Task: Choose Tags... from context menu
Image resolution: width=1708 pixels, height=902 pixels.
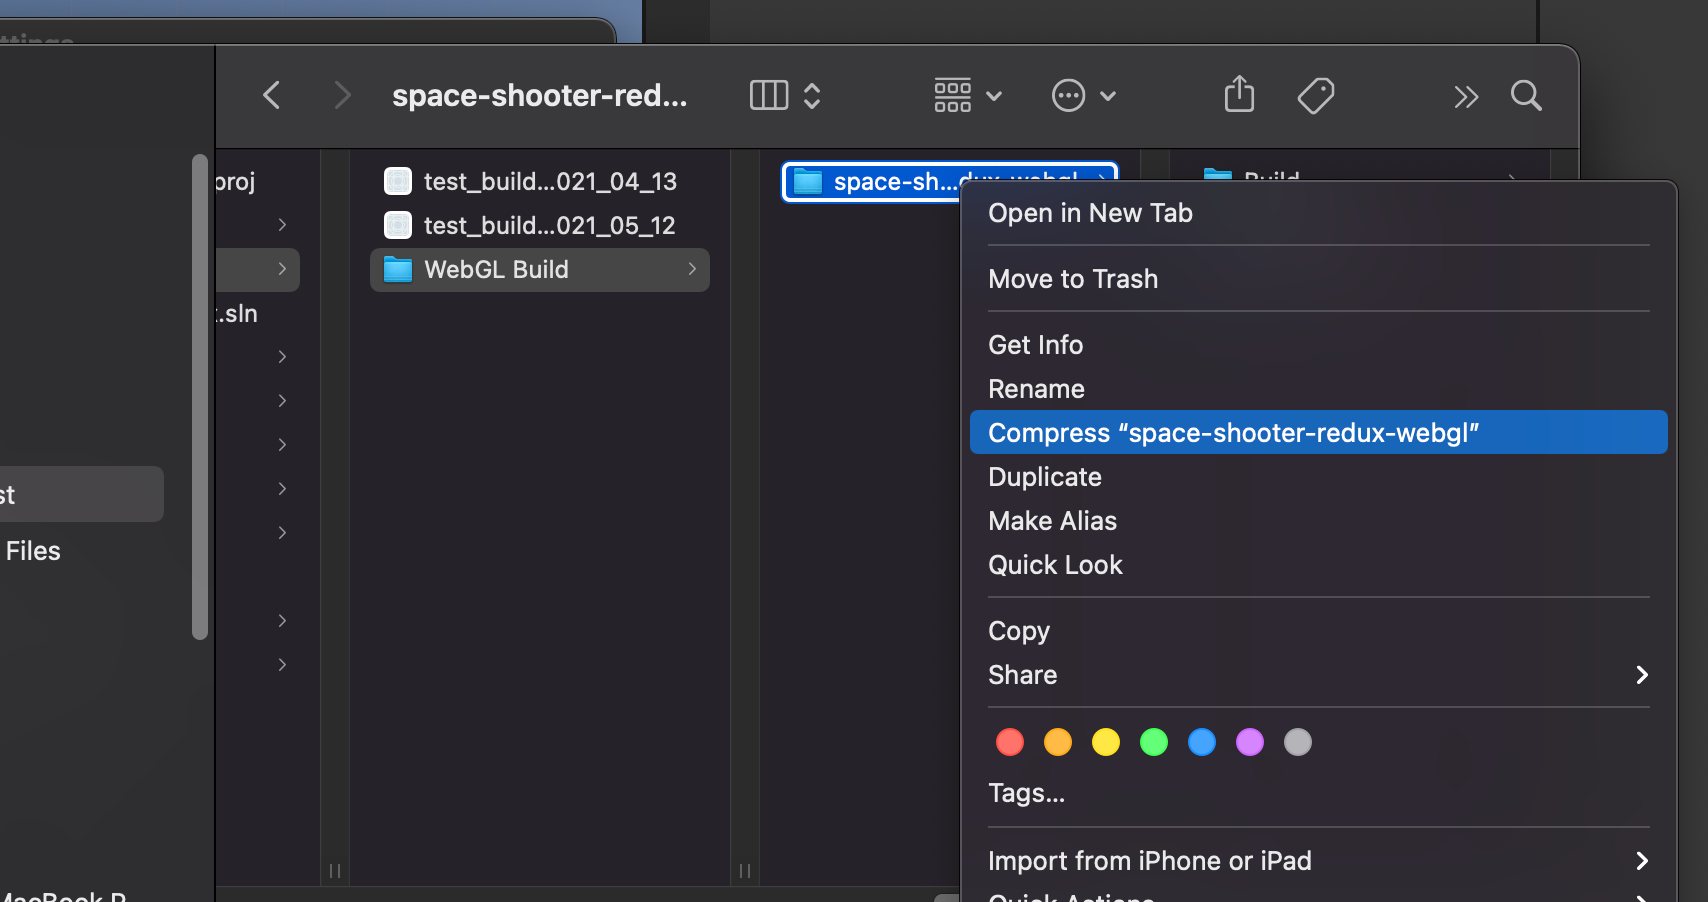Action: pyautogui.click(x=1318, y=793)
